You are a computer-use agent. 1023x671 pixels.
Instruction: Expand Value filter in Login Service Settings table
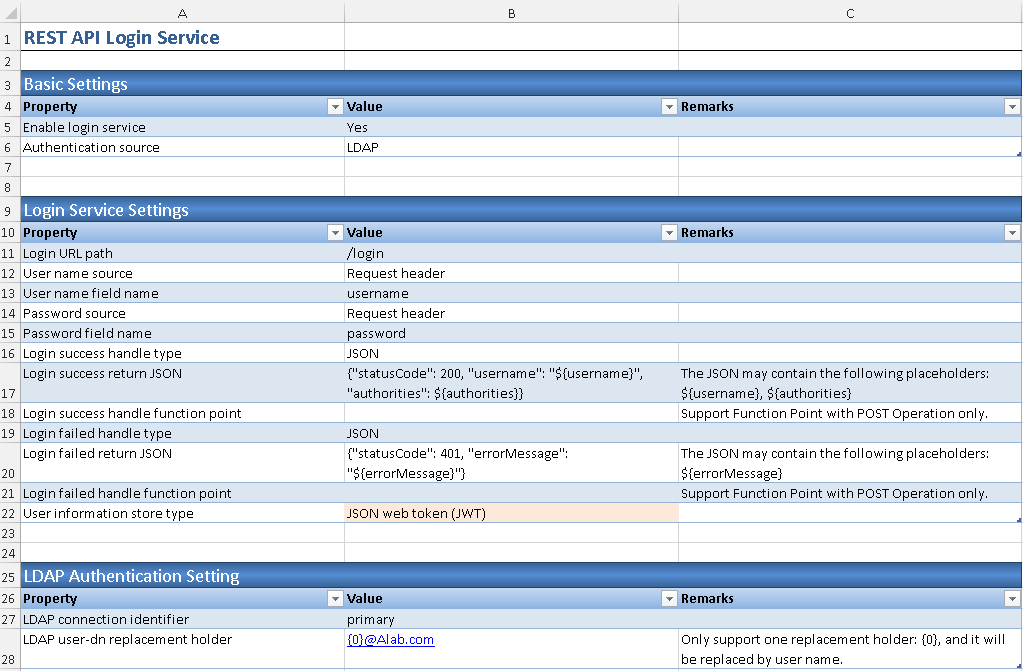tap(668, 233)
